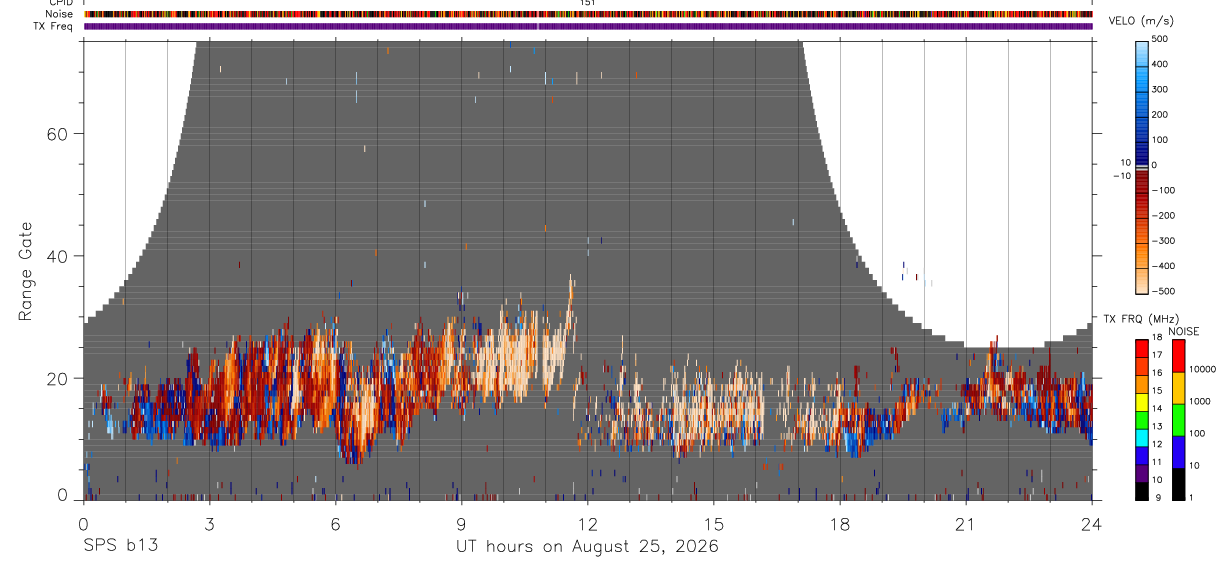Click the red 18 MHz TX frequency swatch
Image resolution: width=1228 pixels, height=567 pixels.
coord(1142,347)
